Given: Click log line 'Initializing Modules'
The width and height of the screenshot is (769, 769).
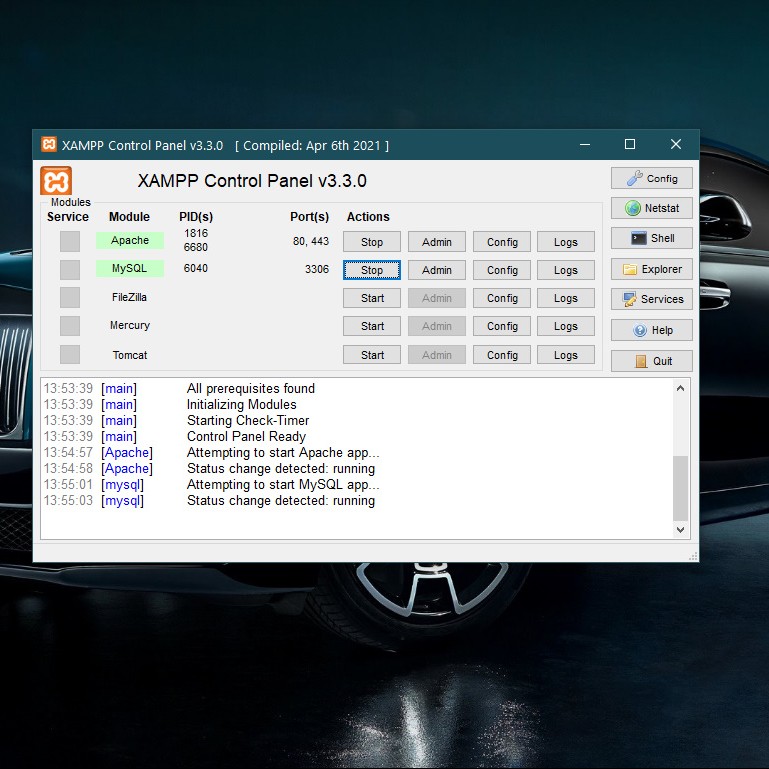Looking at the screenshot, I should [242, 405].
